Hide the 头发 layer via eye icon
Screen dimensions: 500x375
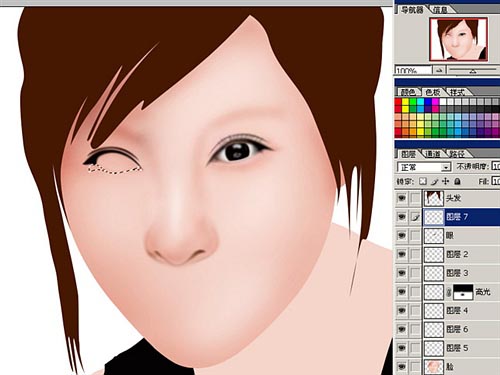click(402, 198)
